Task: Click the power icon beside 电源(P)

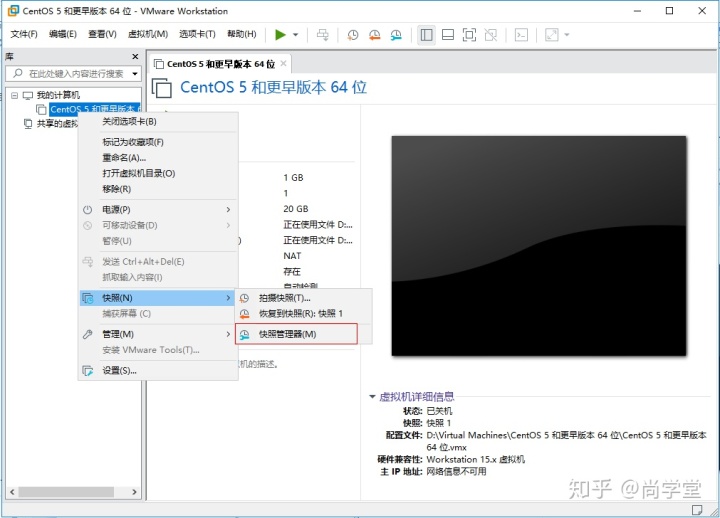Action: (87, 209)
